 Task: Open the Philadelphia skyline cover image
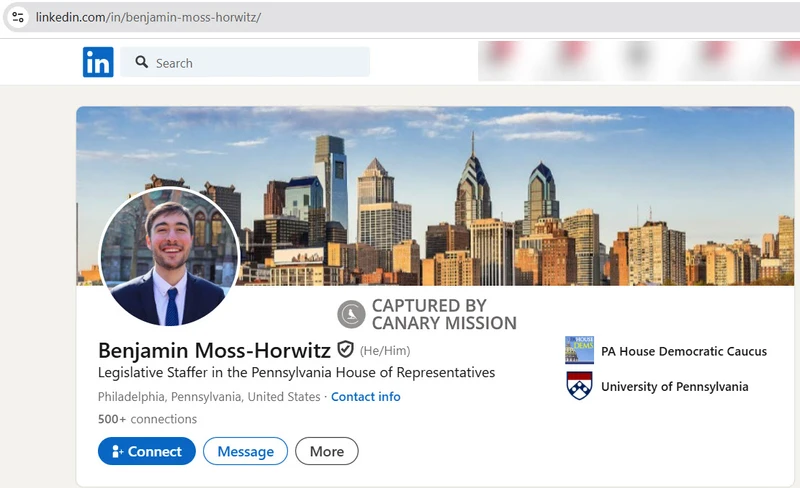435,196
